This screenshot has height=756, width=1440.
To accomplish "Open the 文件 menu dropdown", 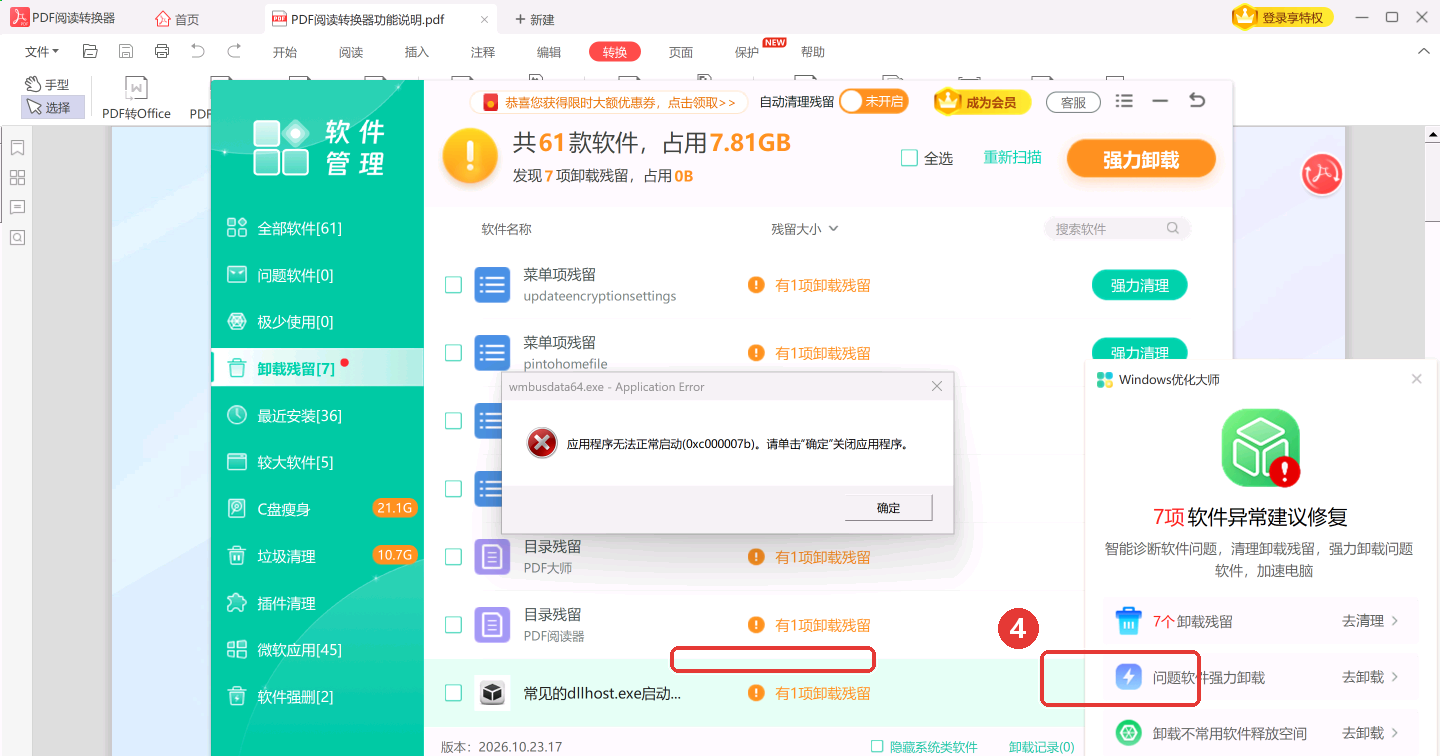I will click(41, 52).
